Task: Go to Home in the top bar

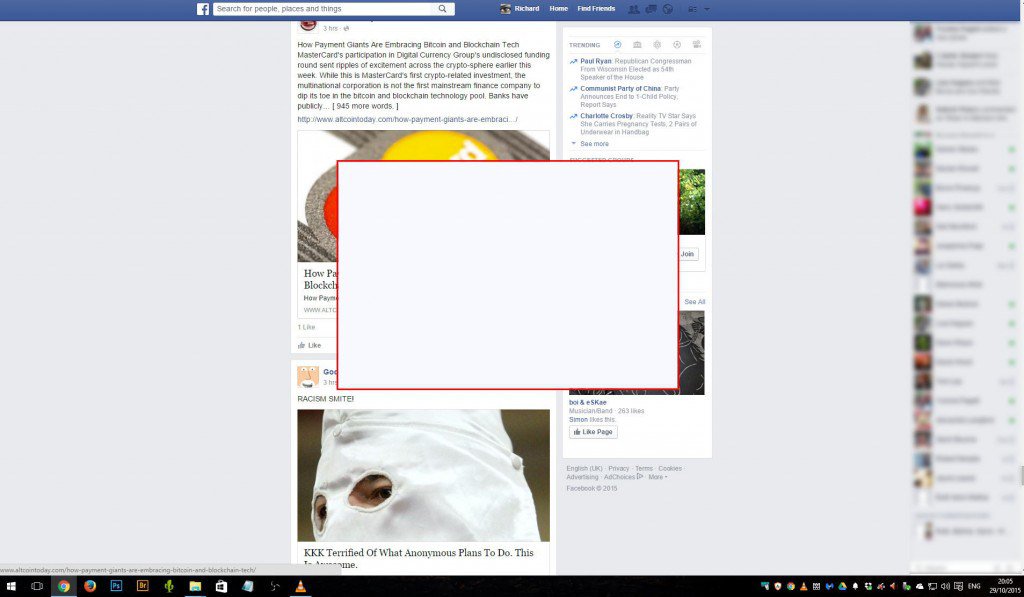Action: tap(558, 8)
